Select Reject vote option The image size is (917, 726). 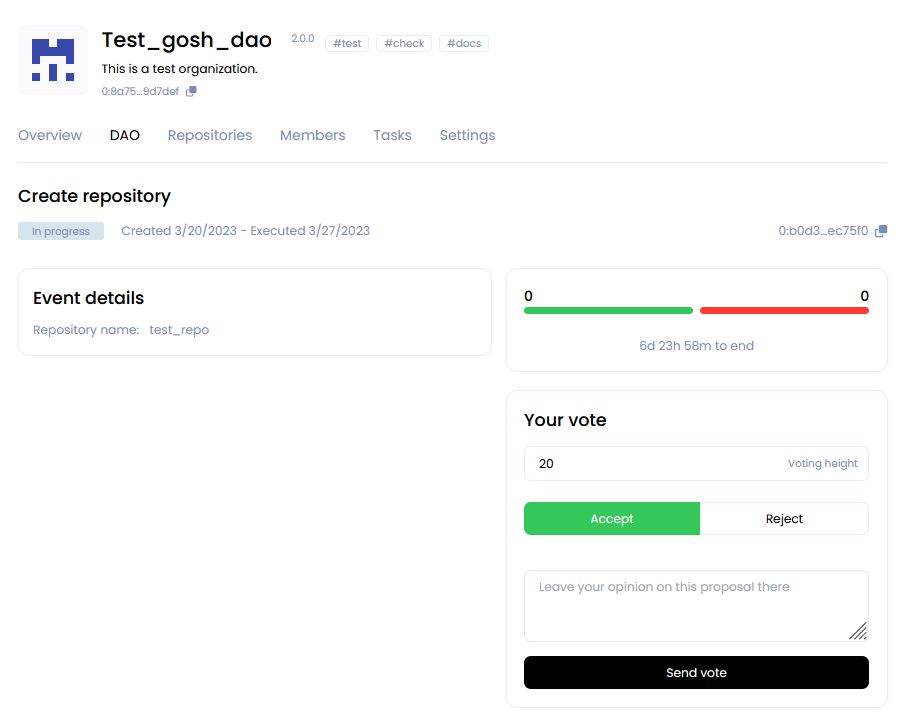coord(784,519)
